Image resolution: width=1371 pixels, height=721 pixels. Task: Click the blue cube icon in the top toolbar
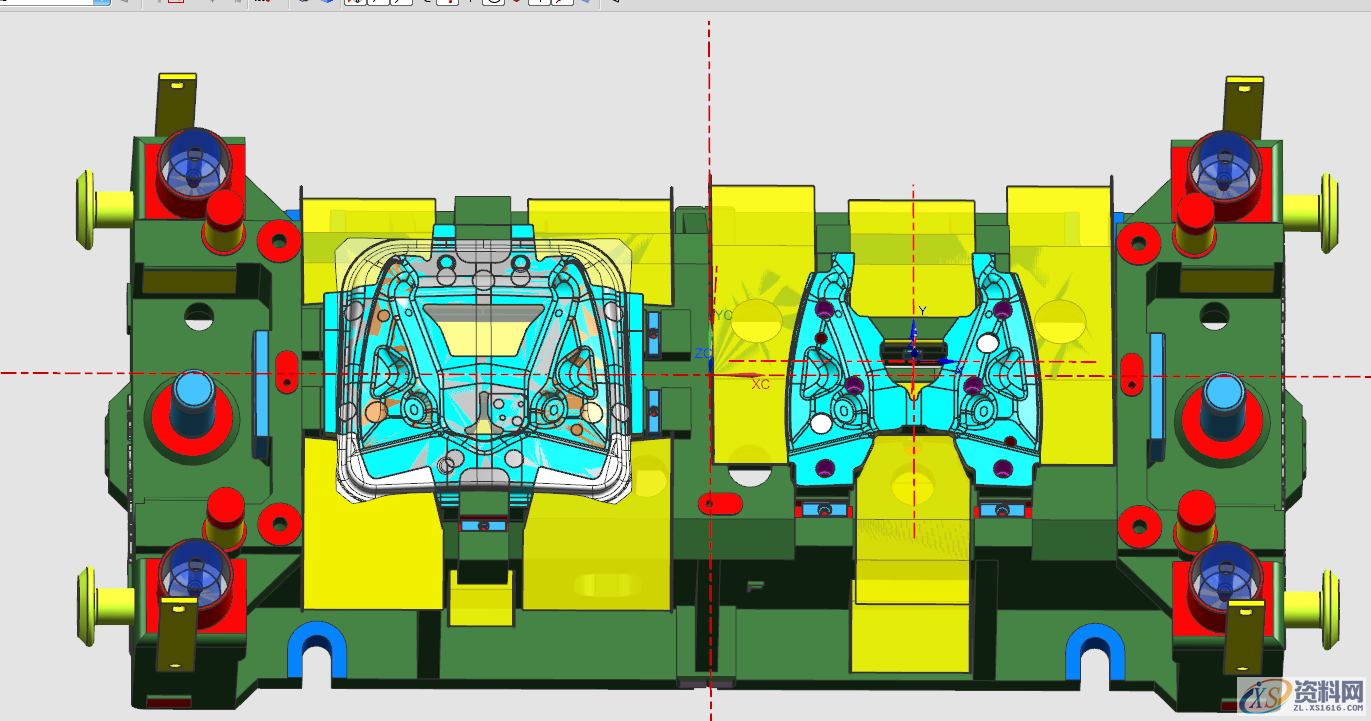tap(327, 3)
